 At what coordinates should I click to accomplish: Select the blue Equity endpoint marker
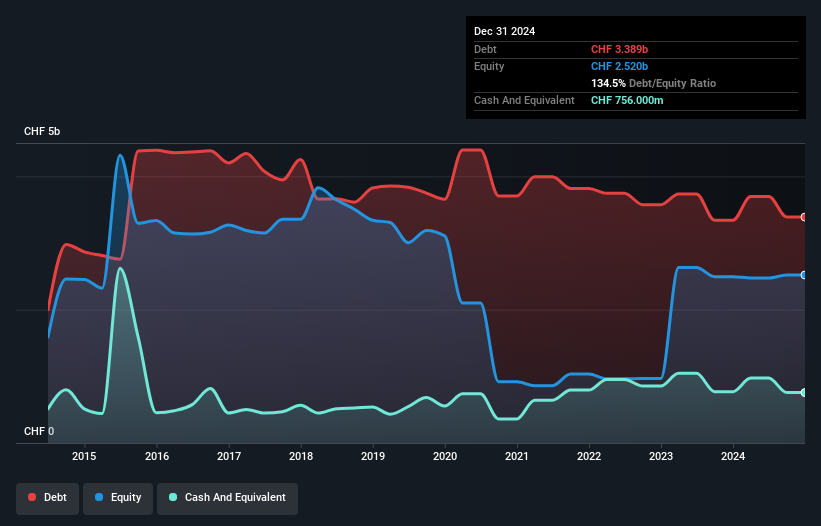804,275
